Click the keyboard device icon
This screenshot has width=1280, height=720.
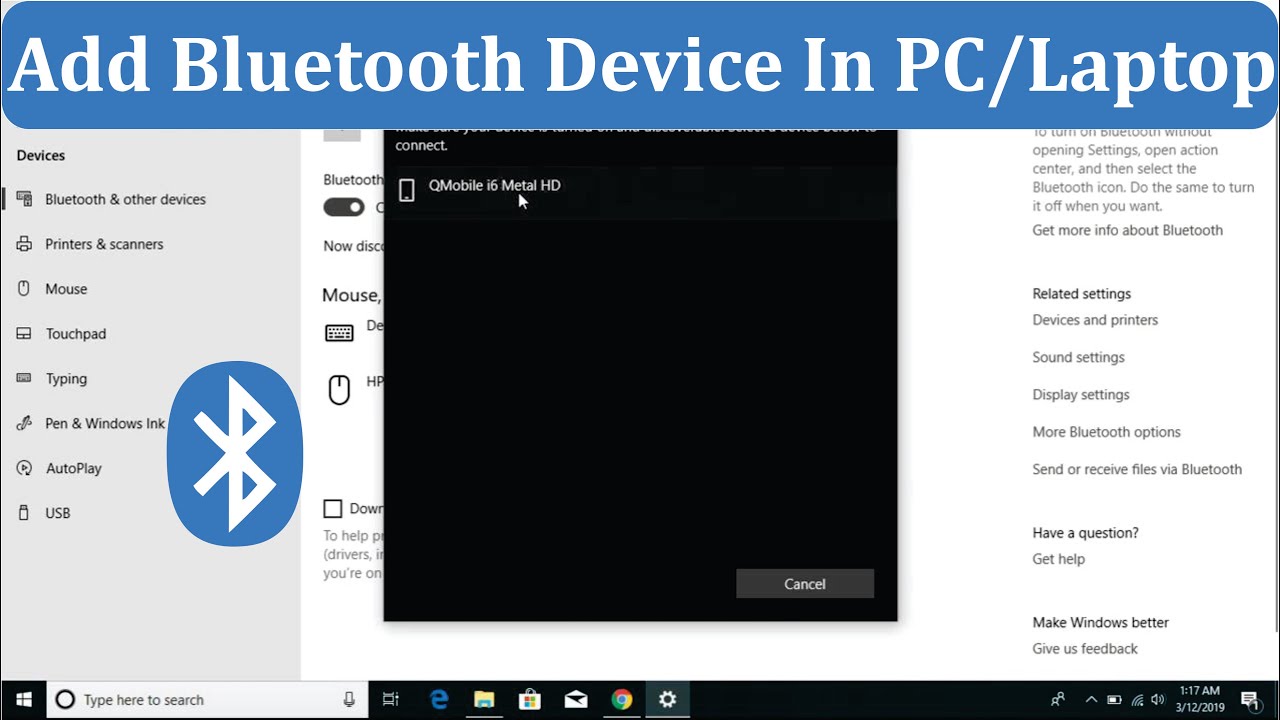pyautogui.click(x=340, y=333)
